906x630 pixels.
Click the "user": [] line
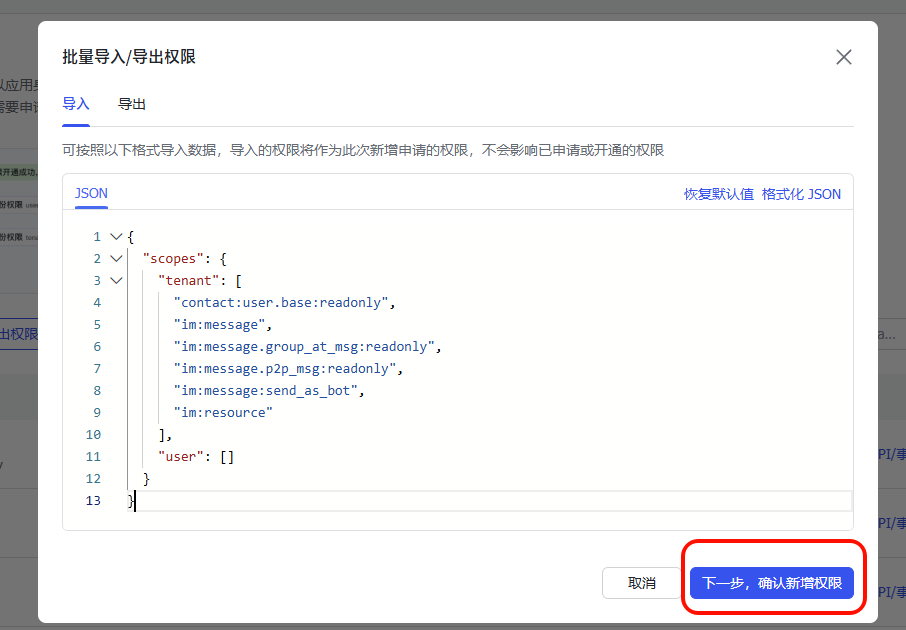pos(196,456)
